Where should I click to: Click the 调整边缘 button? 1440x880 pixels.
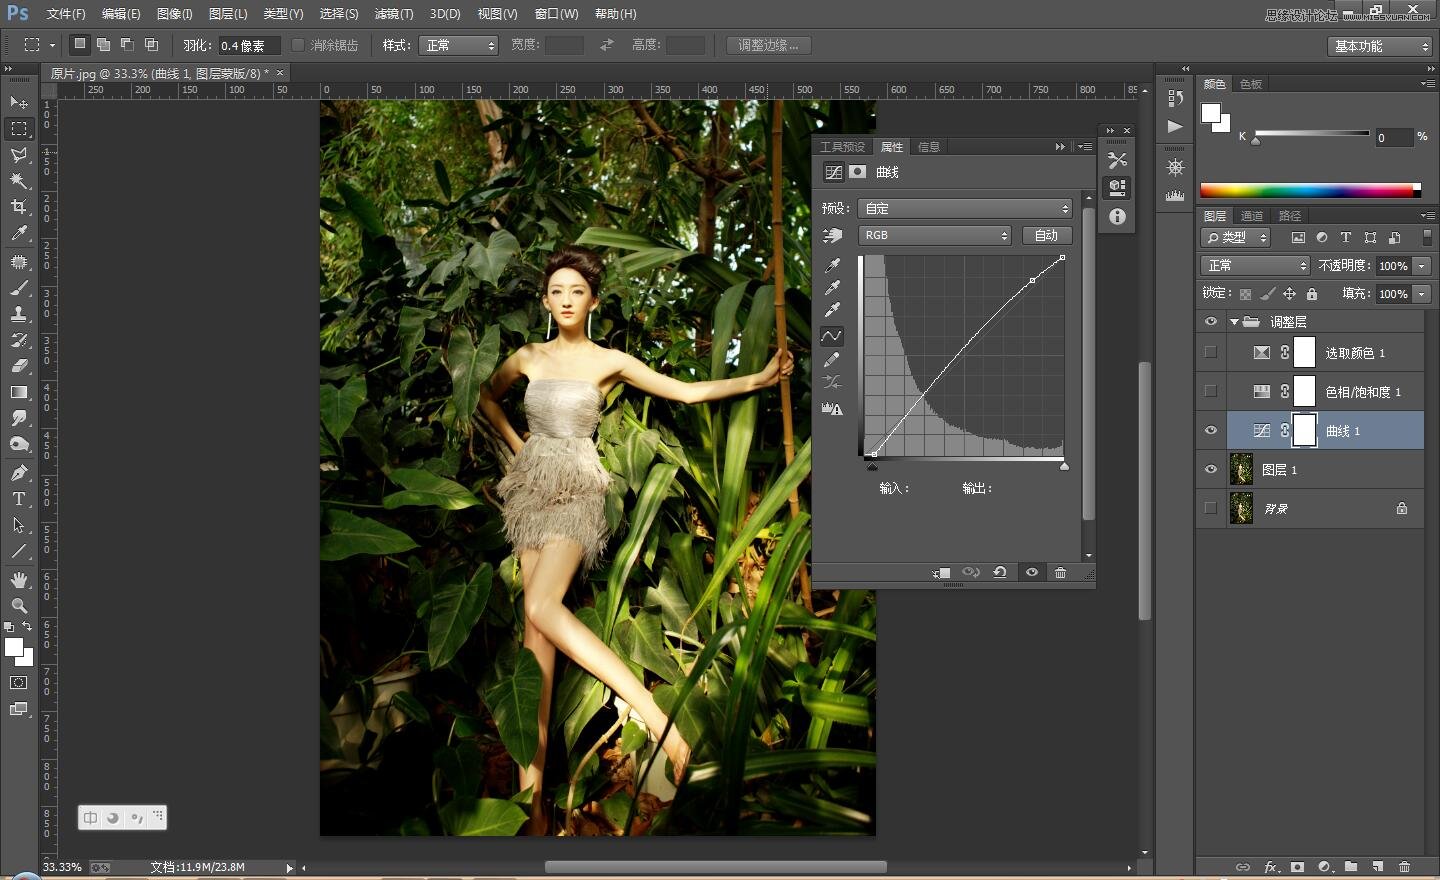pos(768,45)
